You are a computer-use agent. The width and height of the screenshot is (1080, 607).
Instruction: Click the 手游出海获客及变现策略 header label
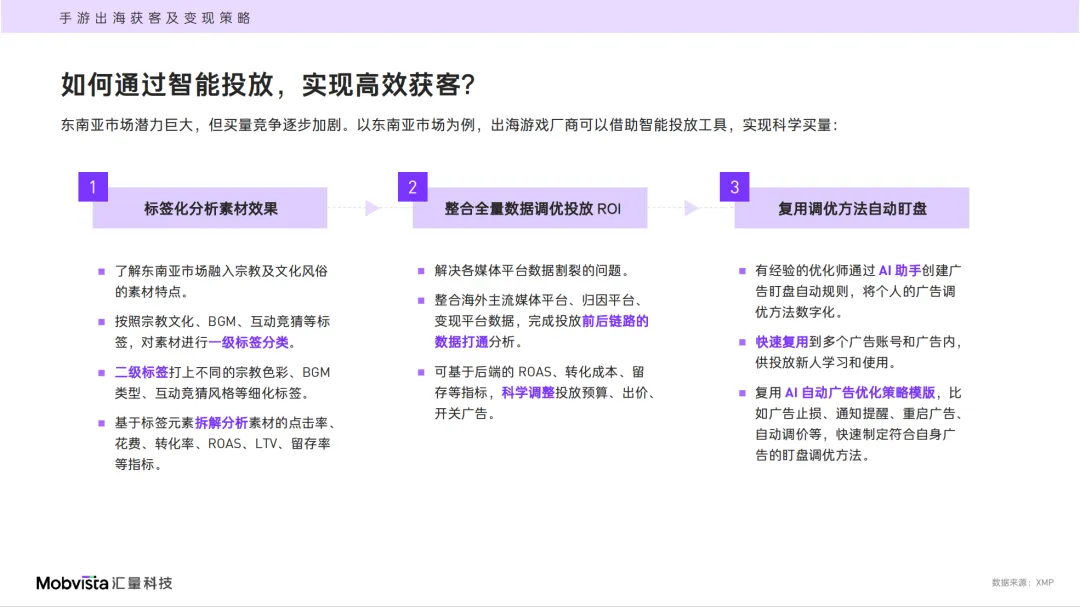pos(155,18)
